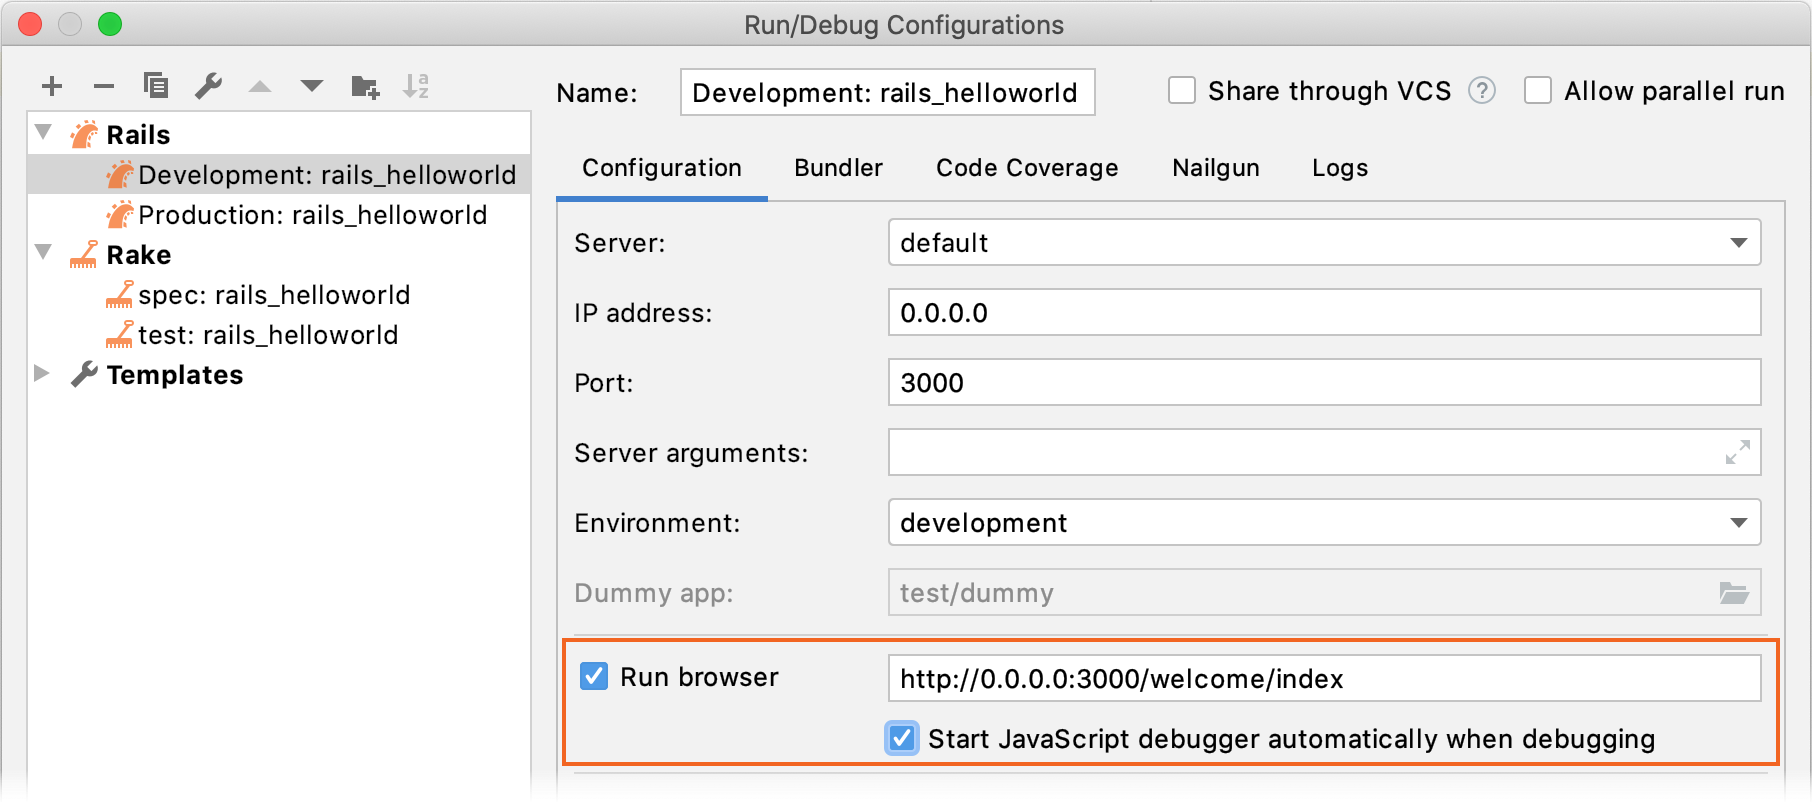This screenshot has width=1812, height=802.
Task: Select Production: rails_helloworld configuration
Action: (x=312, y=215)
